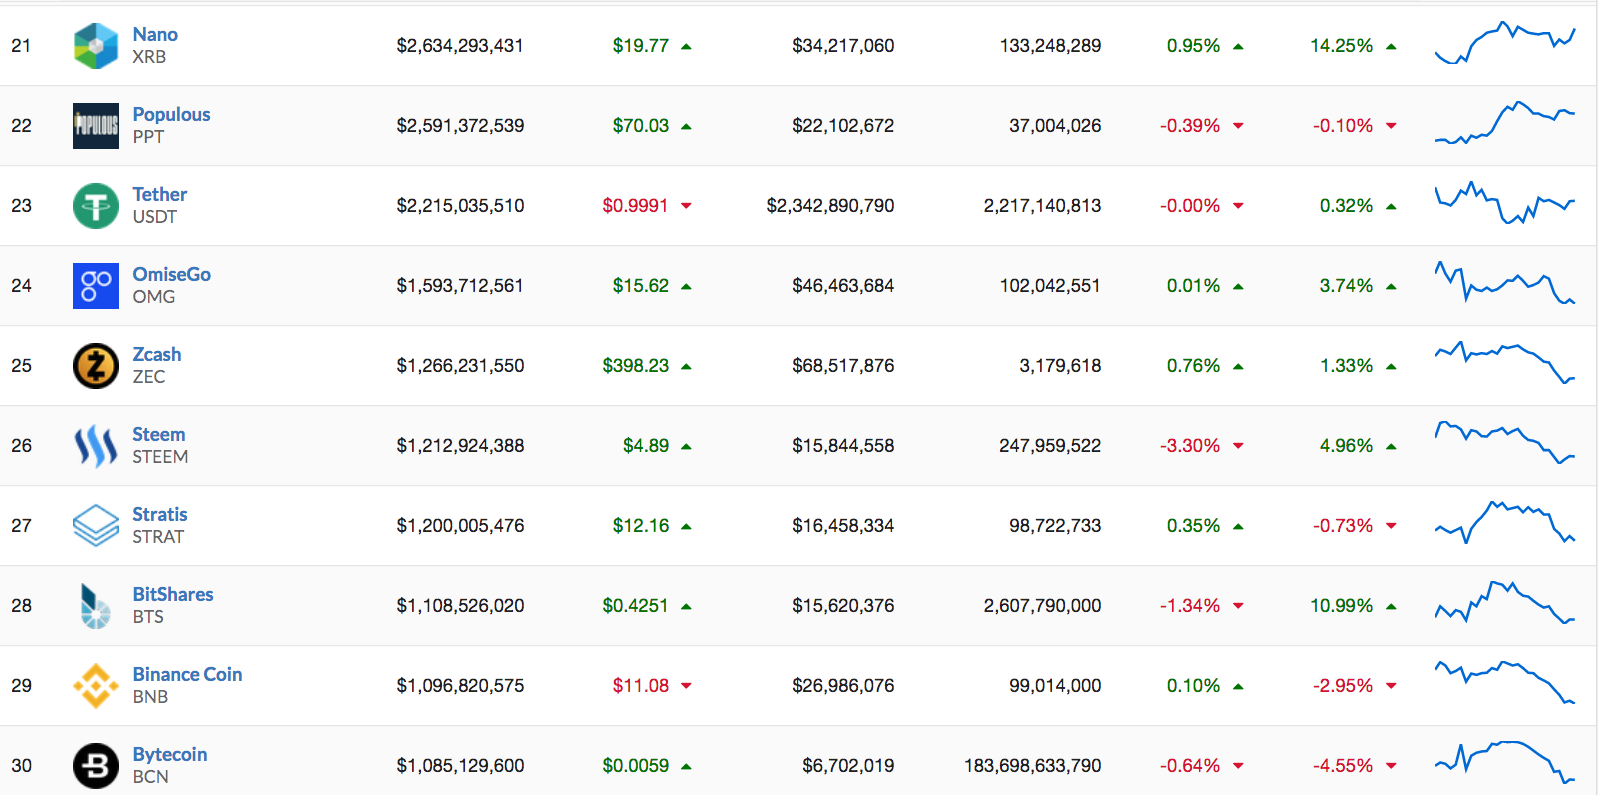
Task: Open the Nano 7-day sparkline chart
Action: pos(1505,44)
